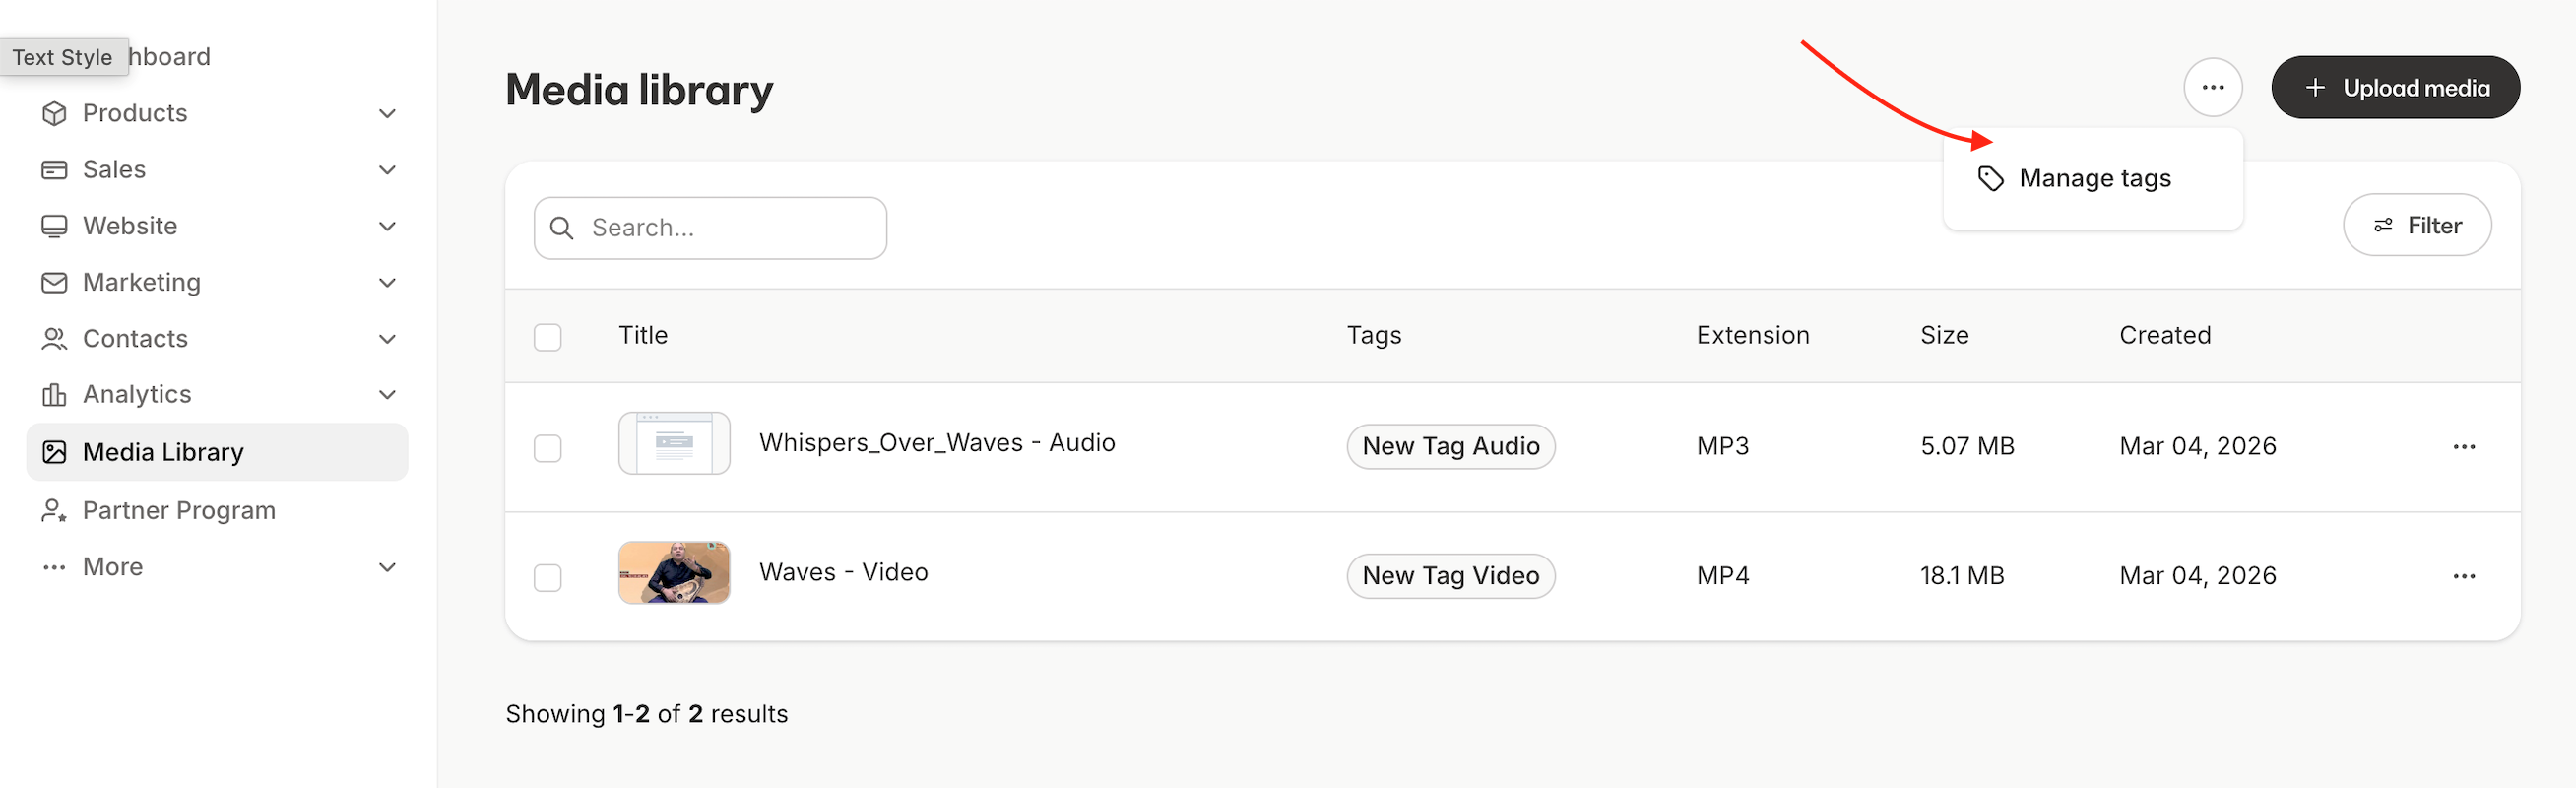2576x788 pixels.
Task: Expand the Marketing section chevron
Action: 387,283
